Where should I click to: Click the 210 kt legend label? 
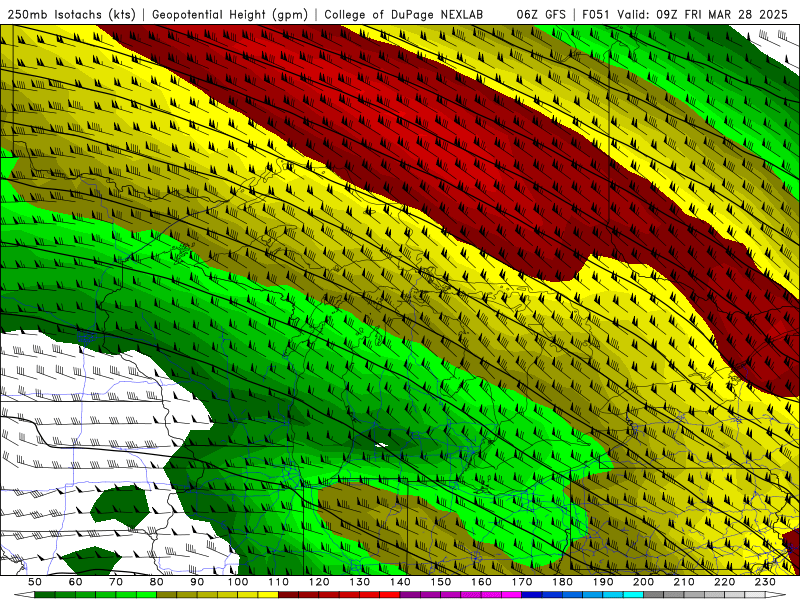click(x=684, y=582)
